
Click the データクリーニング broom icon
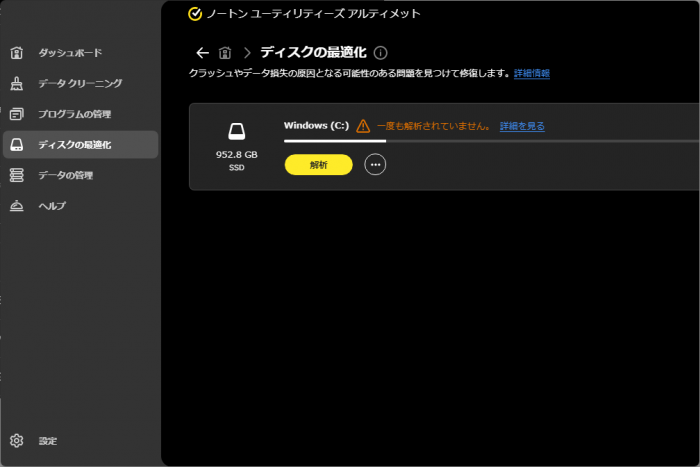click(x=17, y=83)
